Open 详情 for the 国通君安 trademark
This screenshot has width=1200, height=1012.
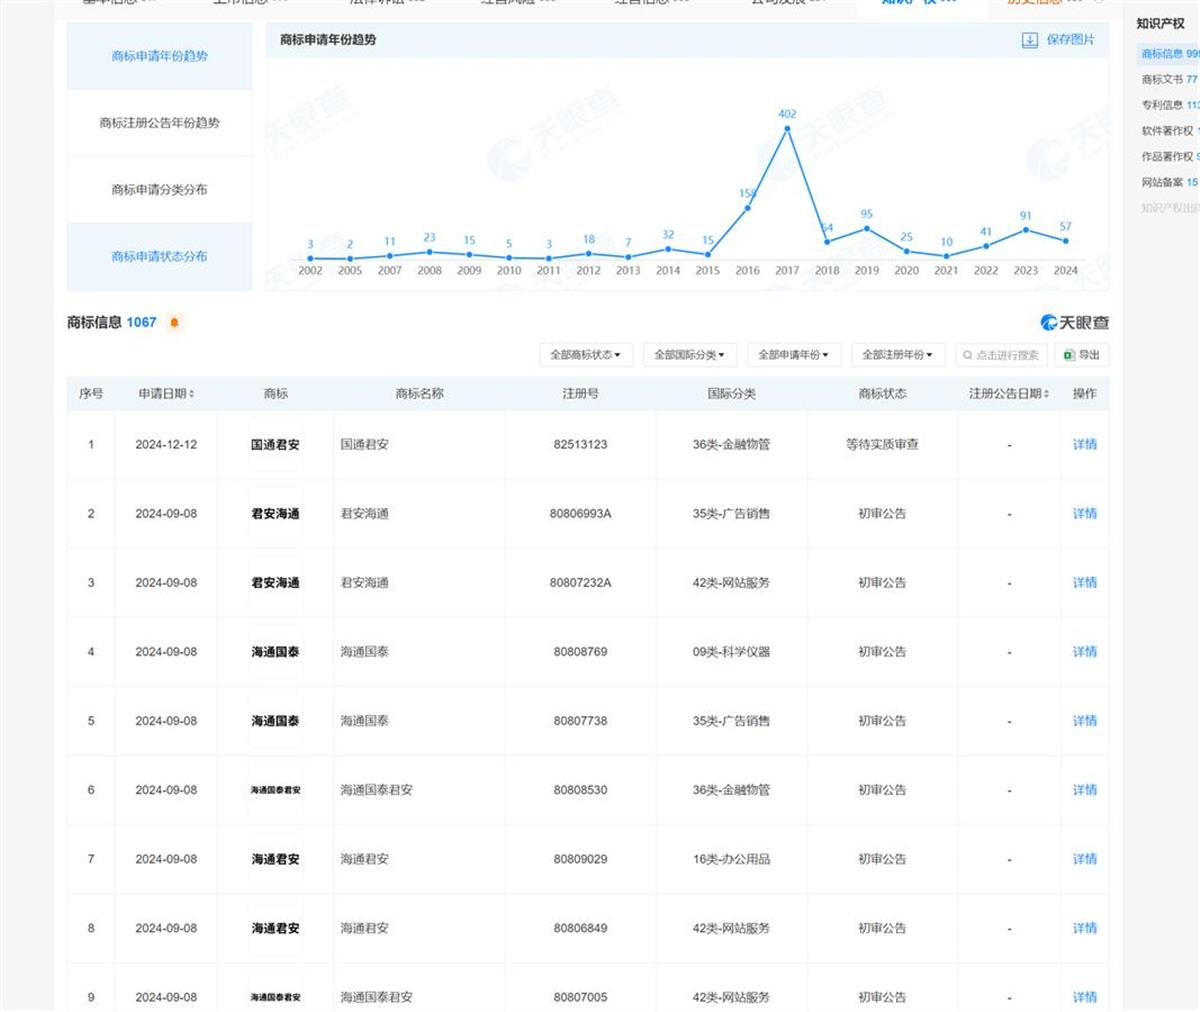tap(1084, 445)
